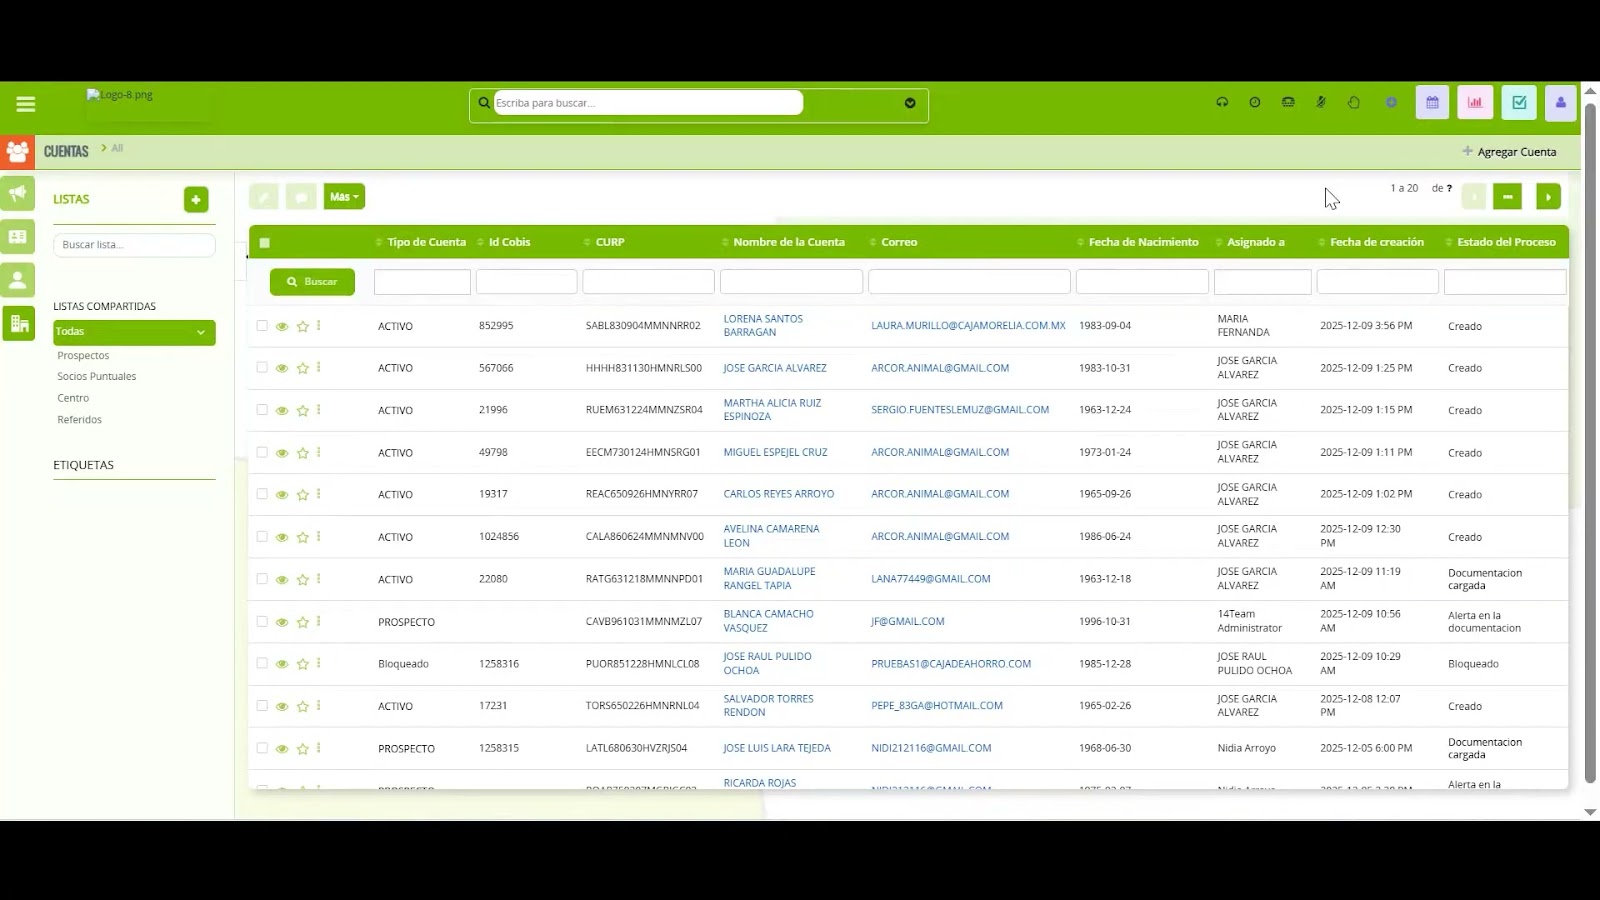This screenshot has width=1600, height=900.
Task: Select the contacts person icon in the sidebar
Action: click(x=17, y=280)
